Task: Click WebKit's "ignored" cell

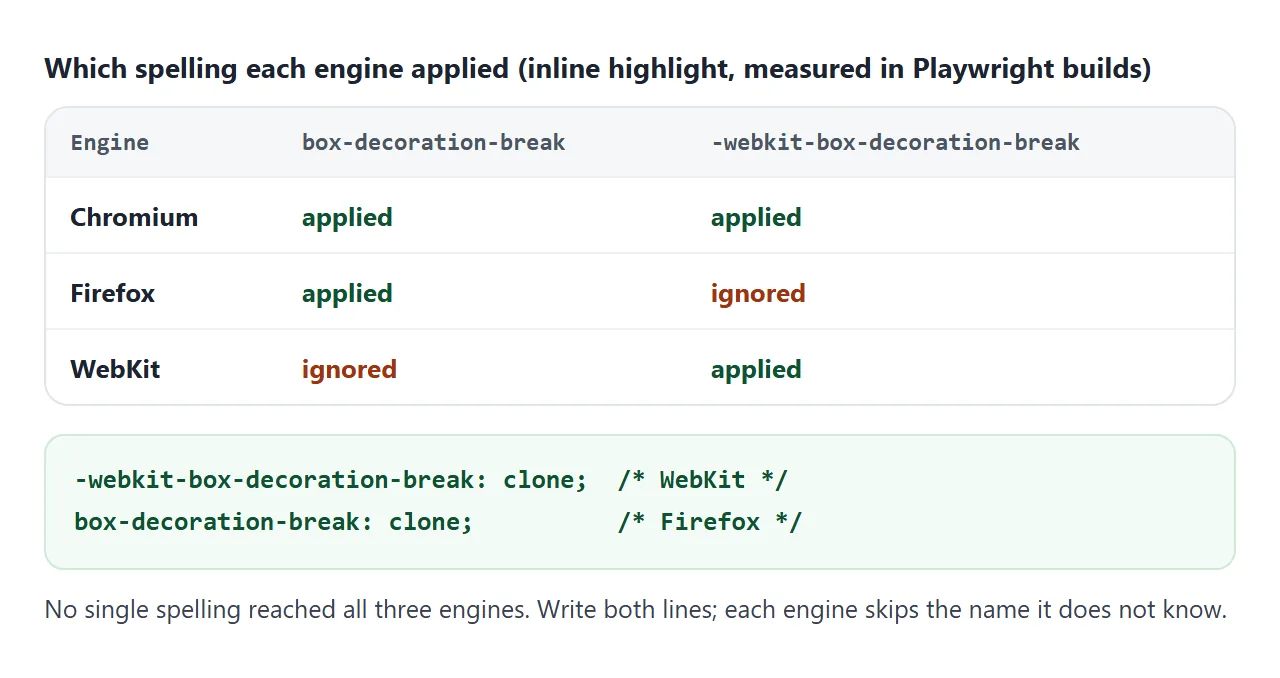Action: (349, 370)
